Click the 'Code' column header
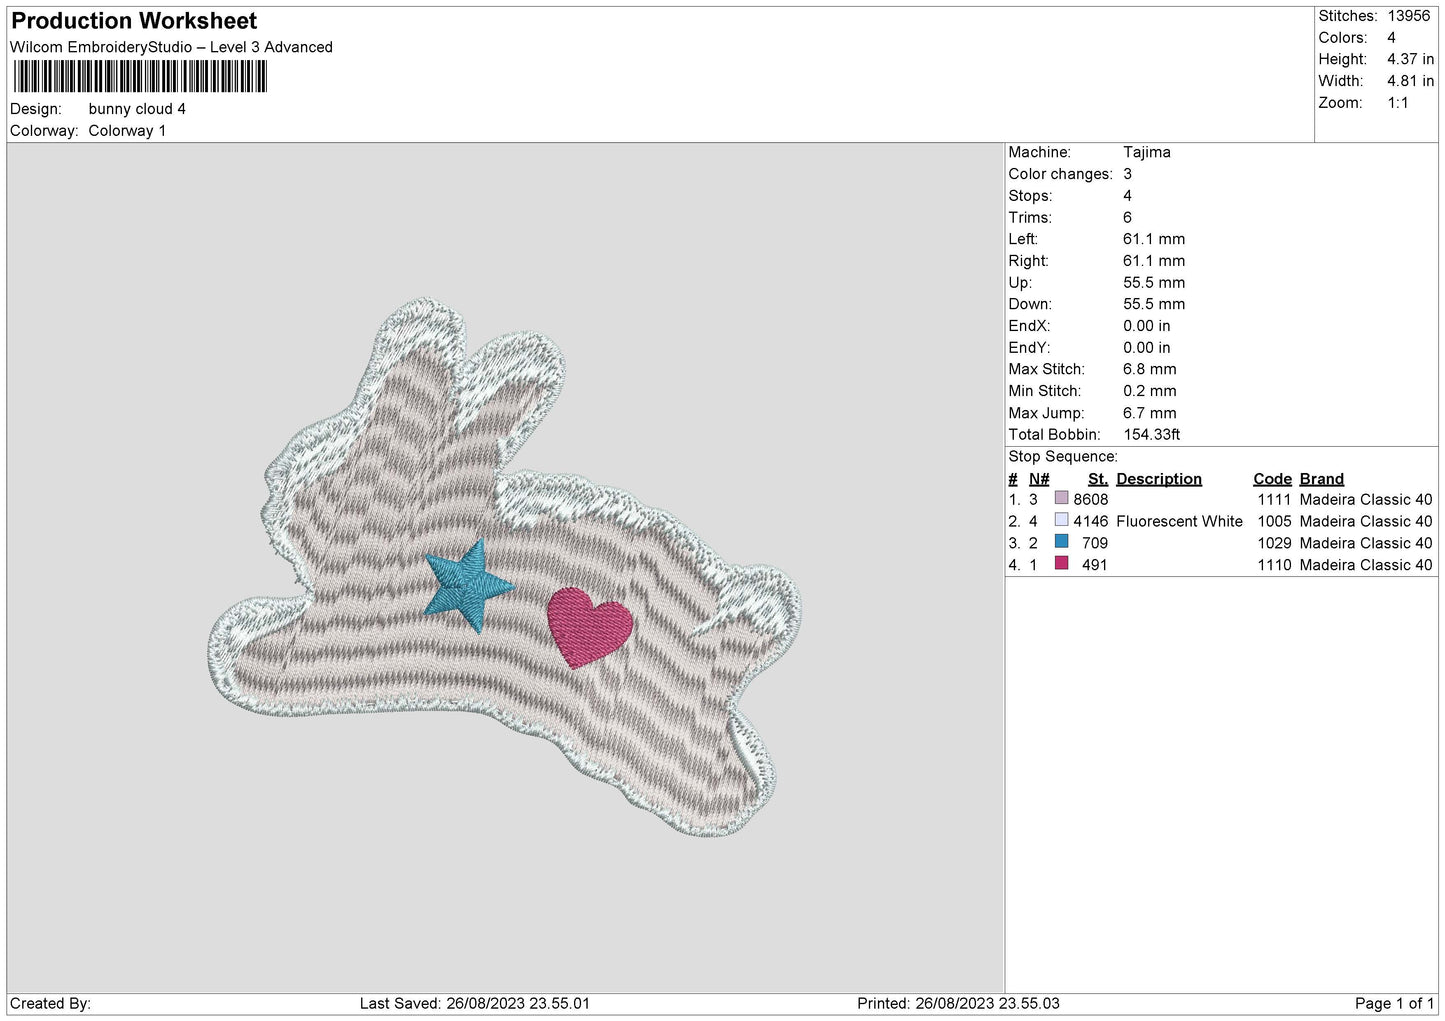The height and width of the screenshot is (1021, 1445). (x=1272, y=479)
